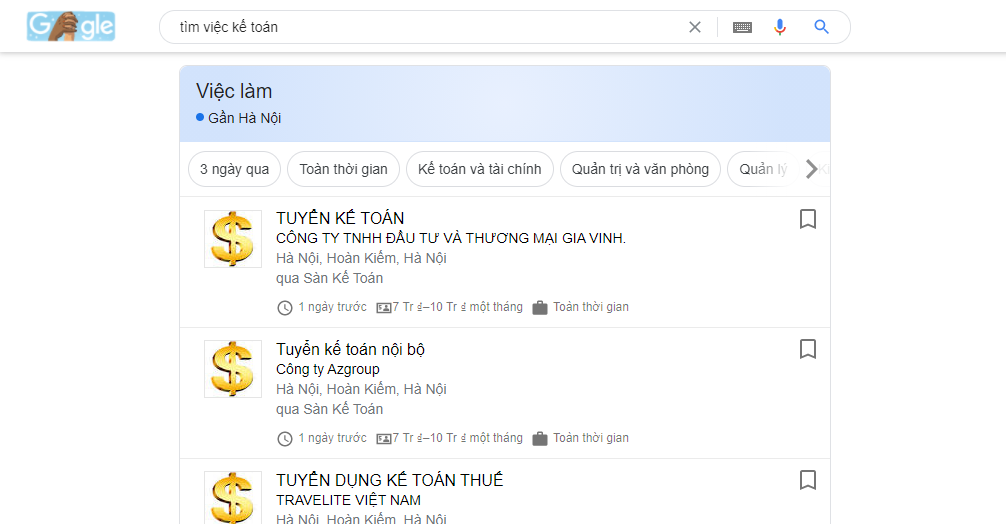Click the briefcase icon in Azgroup job
This screenshot has height=524, width=1006.
coord(540,439)
